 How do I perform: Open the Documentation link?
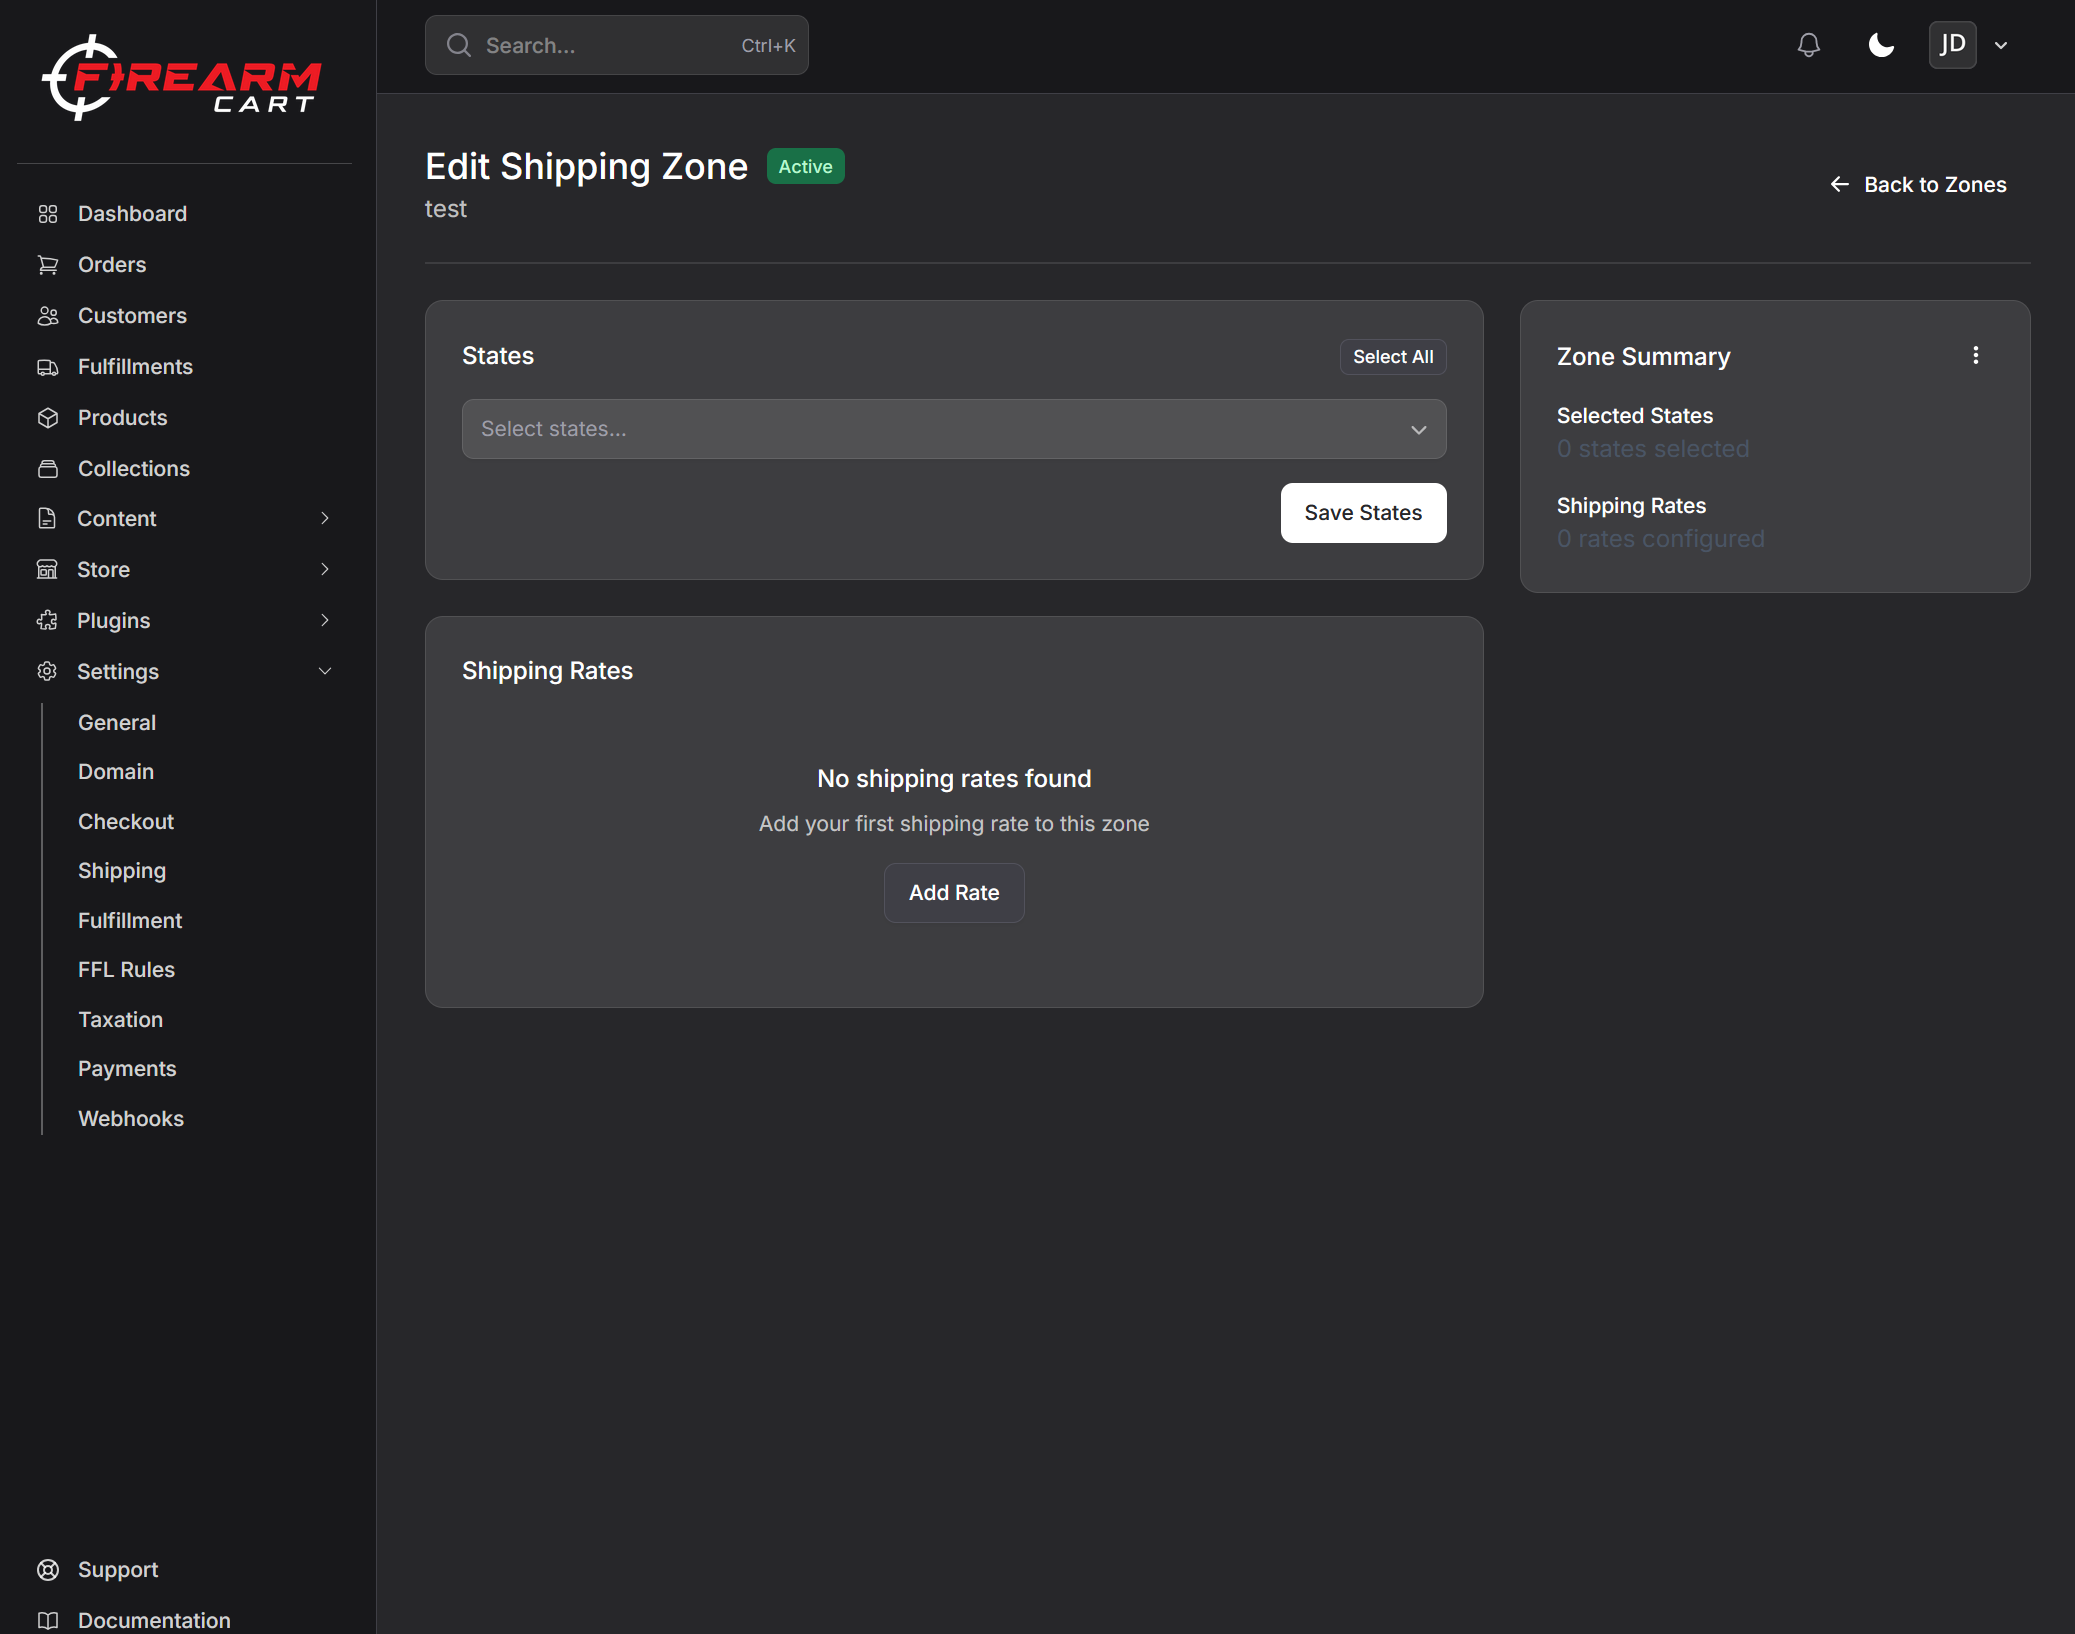(154, 1621)
